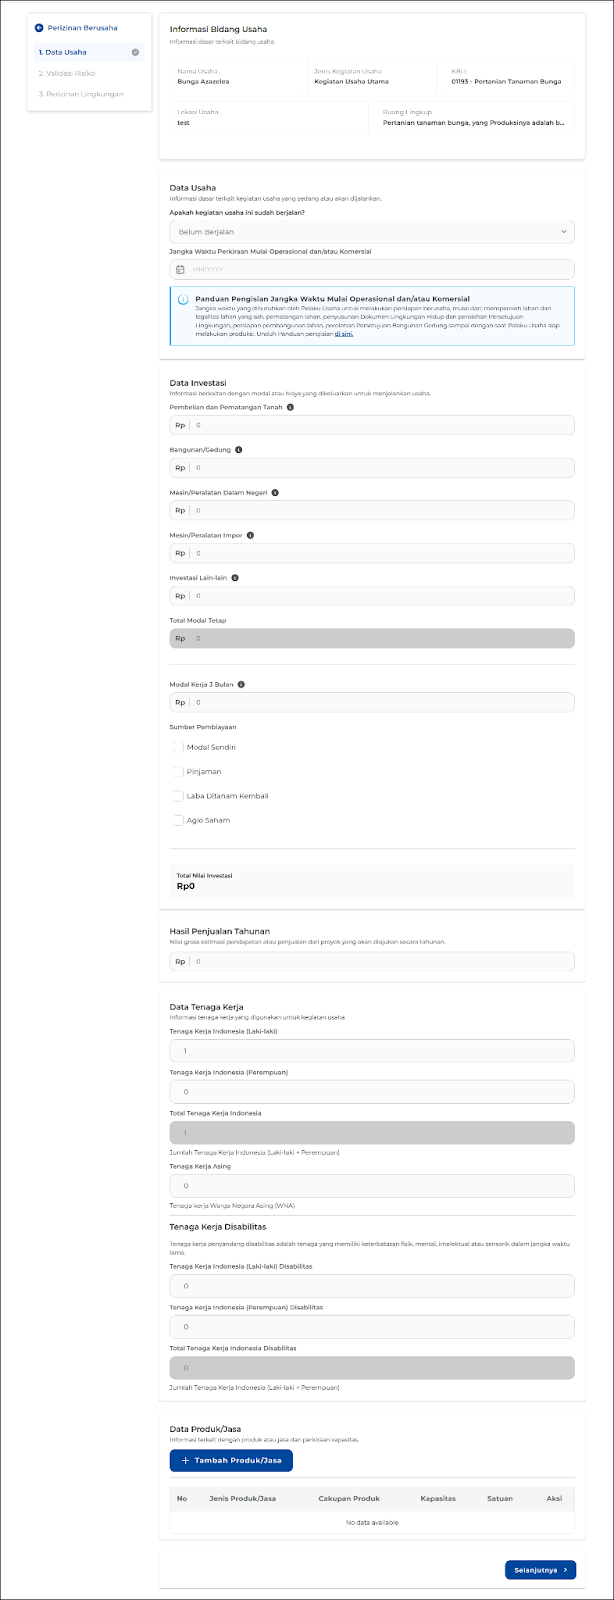Click the back arrow beside Perizinan Berusaha

click(39, 28)
